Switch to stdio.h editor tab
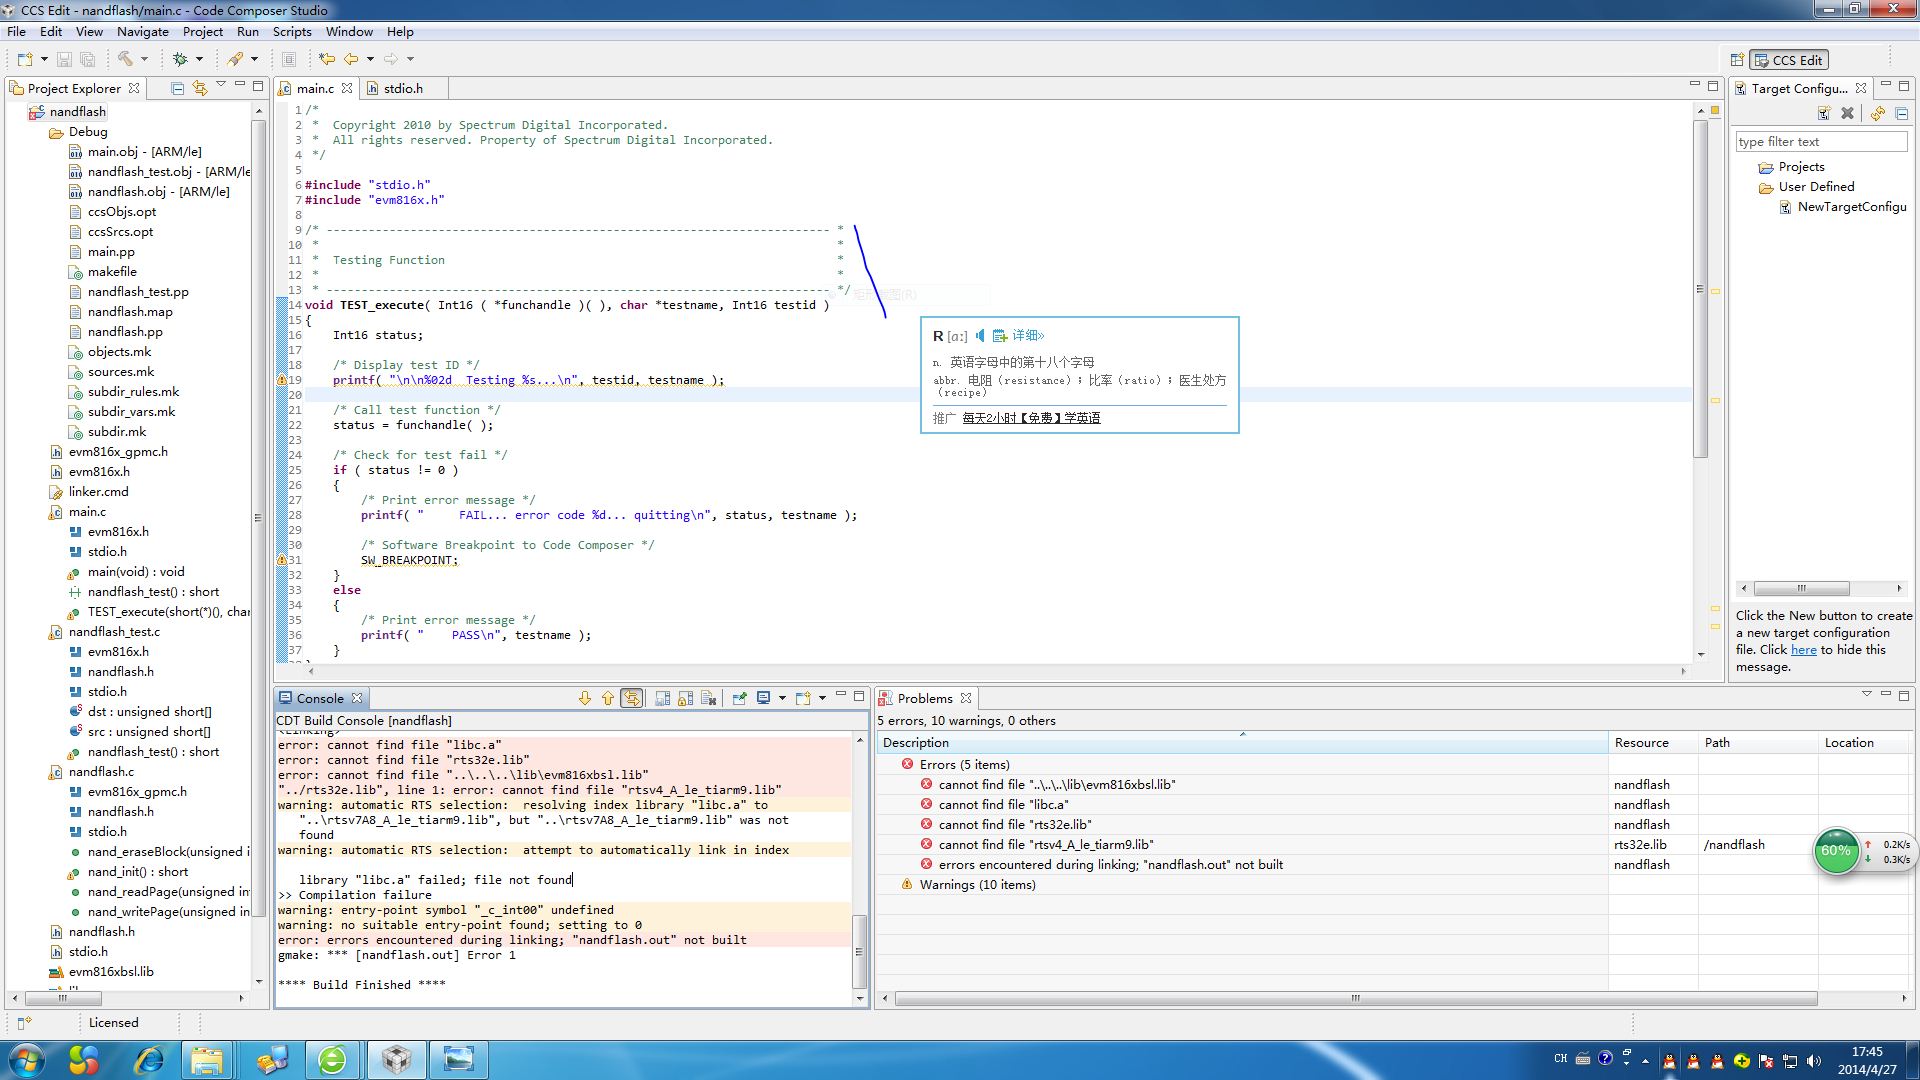Image resolution: width=1920 pixels, height=1080 pixels. point(402,88)
